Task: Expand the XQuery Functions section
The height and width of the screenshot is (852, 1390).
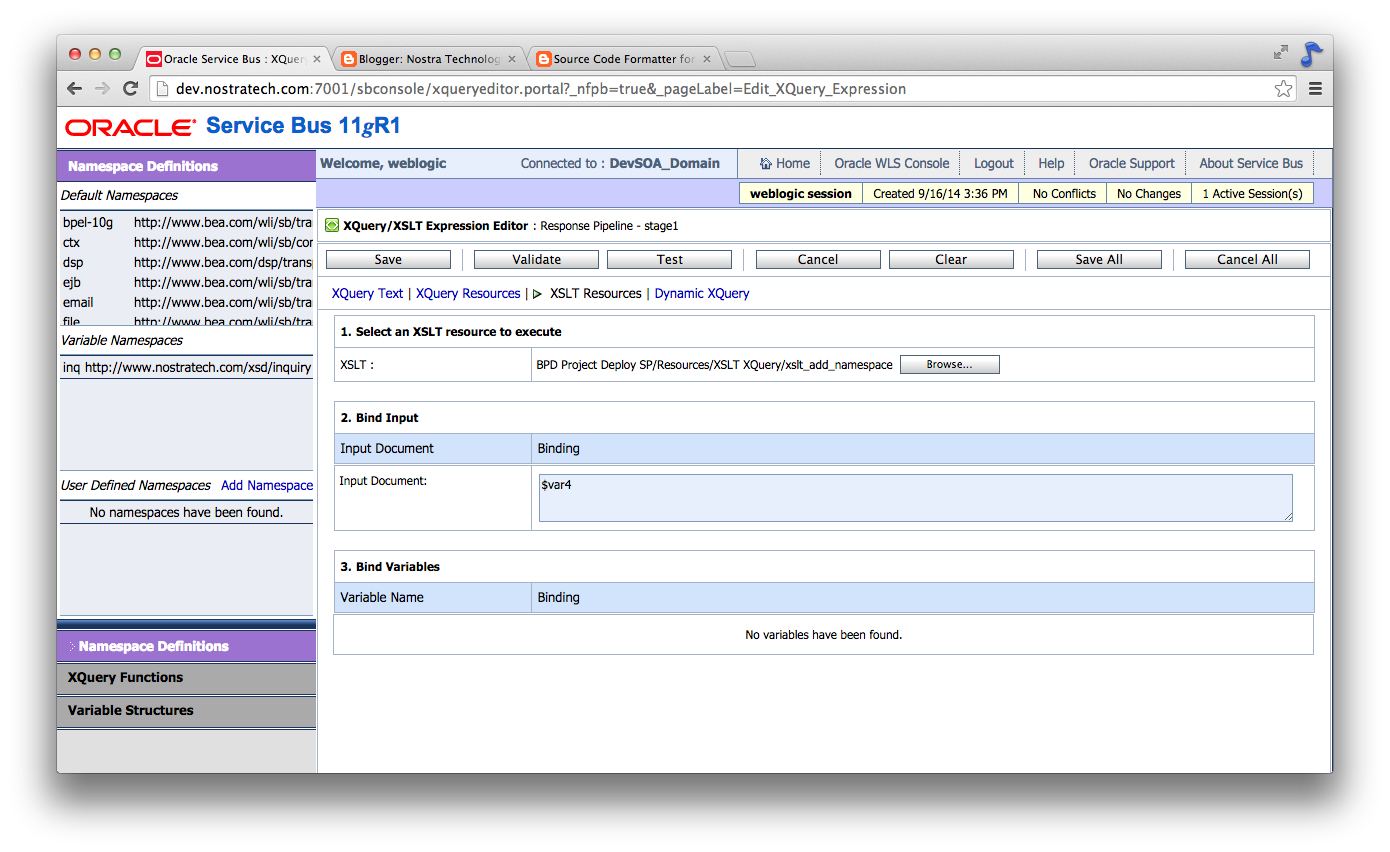Action: point(187,678)
